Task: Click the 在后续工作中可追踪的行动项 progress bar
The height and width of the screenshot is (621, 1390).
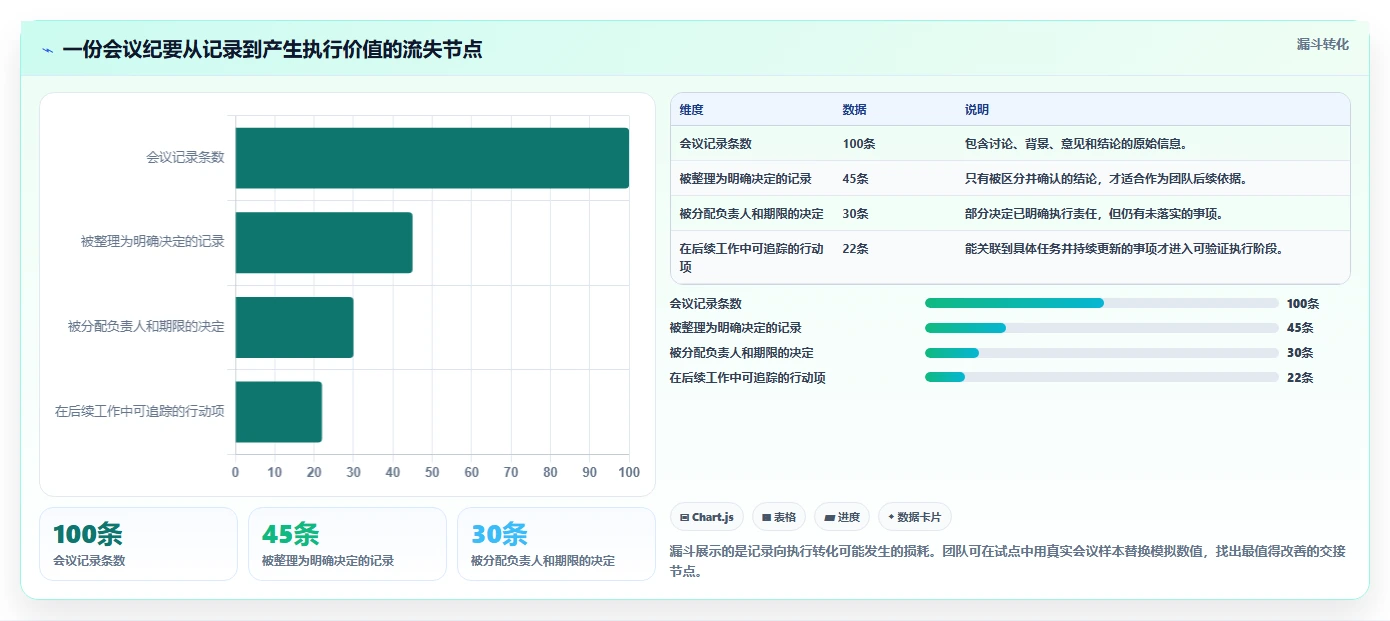Action: pyautogui.click(x=1102, y=377)
